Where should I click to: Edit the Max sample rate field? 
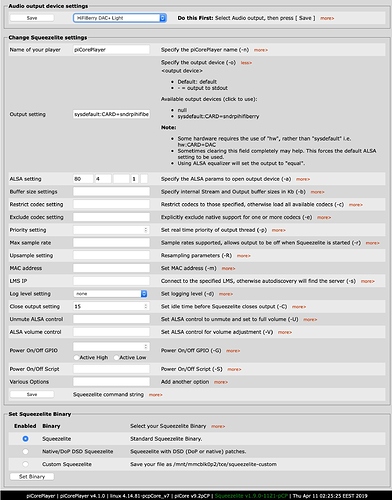(111, 243)
